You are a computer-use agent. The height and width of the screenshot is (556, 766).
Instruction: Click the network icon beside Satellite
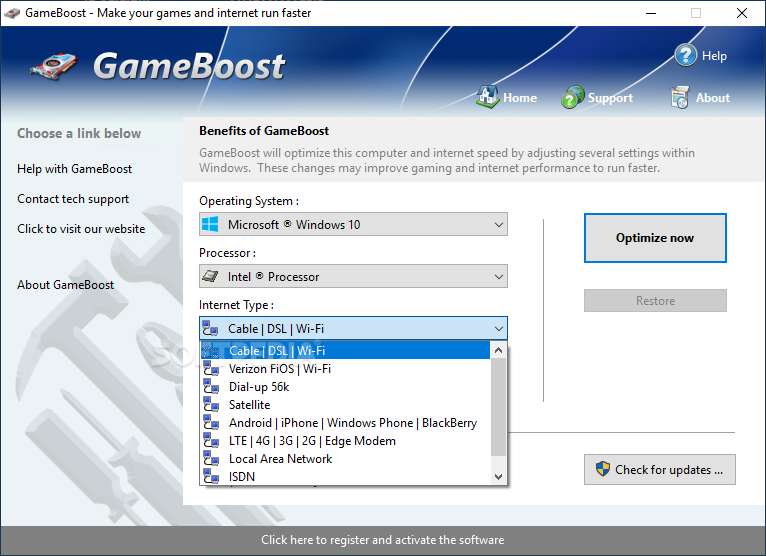(211, 405)
